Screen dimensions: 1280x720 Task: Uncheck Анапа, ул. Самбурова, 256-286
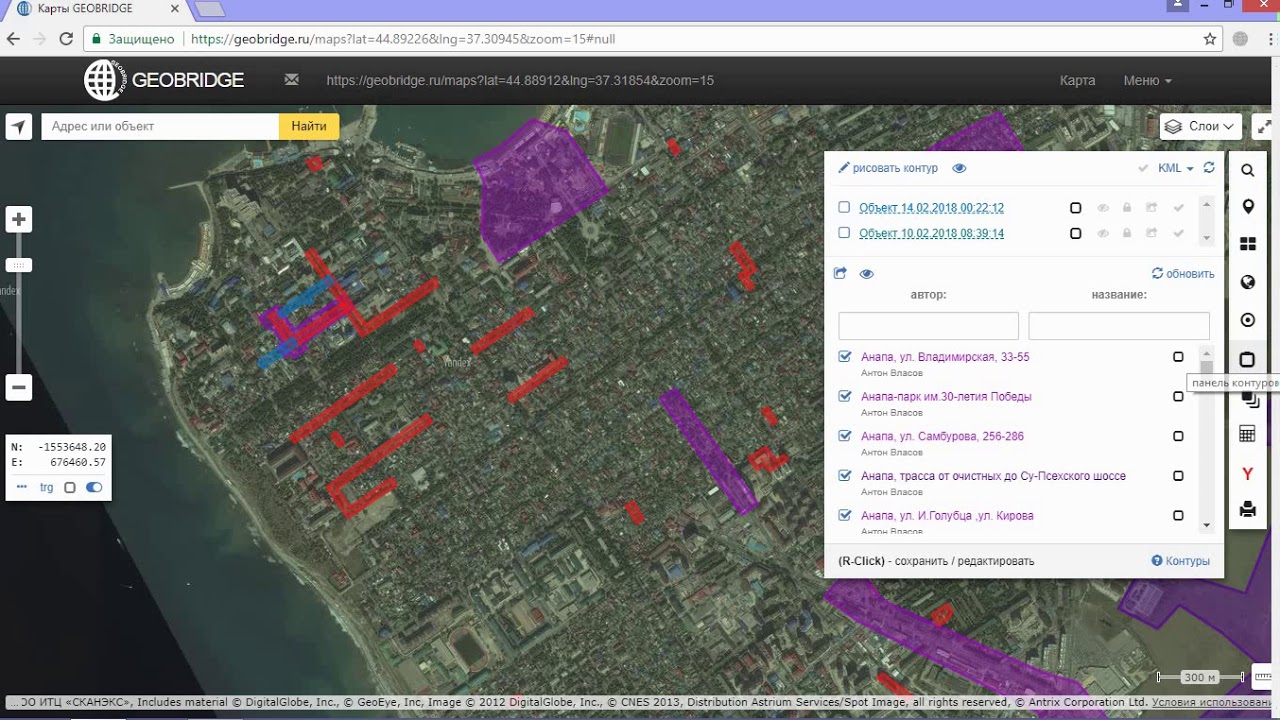845,436
